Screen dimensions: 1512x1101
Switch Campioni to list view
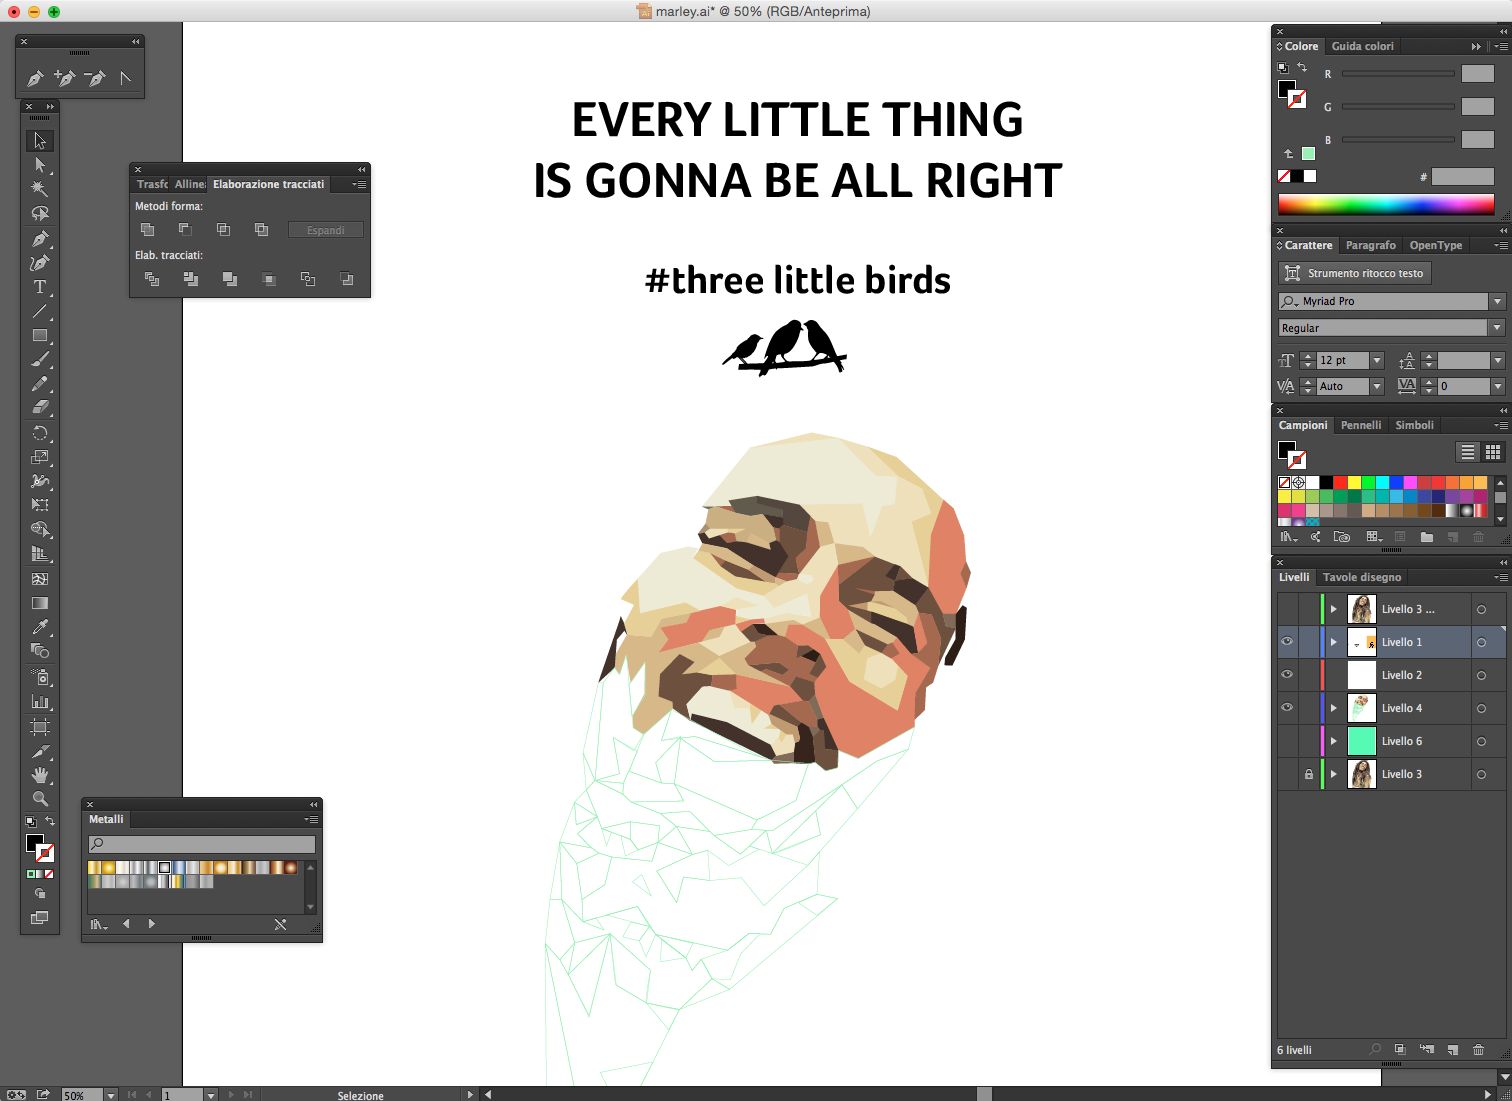[x=1468, y=452]
